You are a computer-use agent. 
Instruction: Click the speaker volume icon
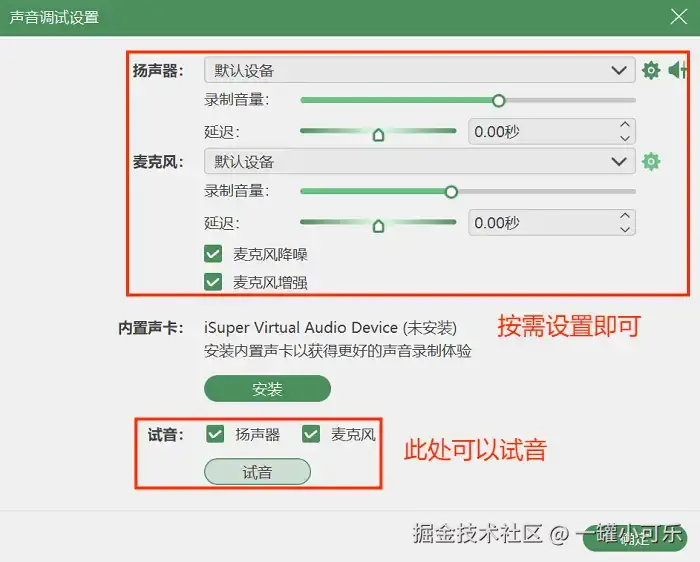point(677,70)
